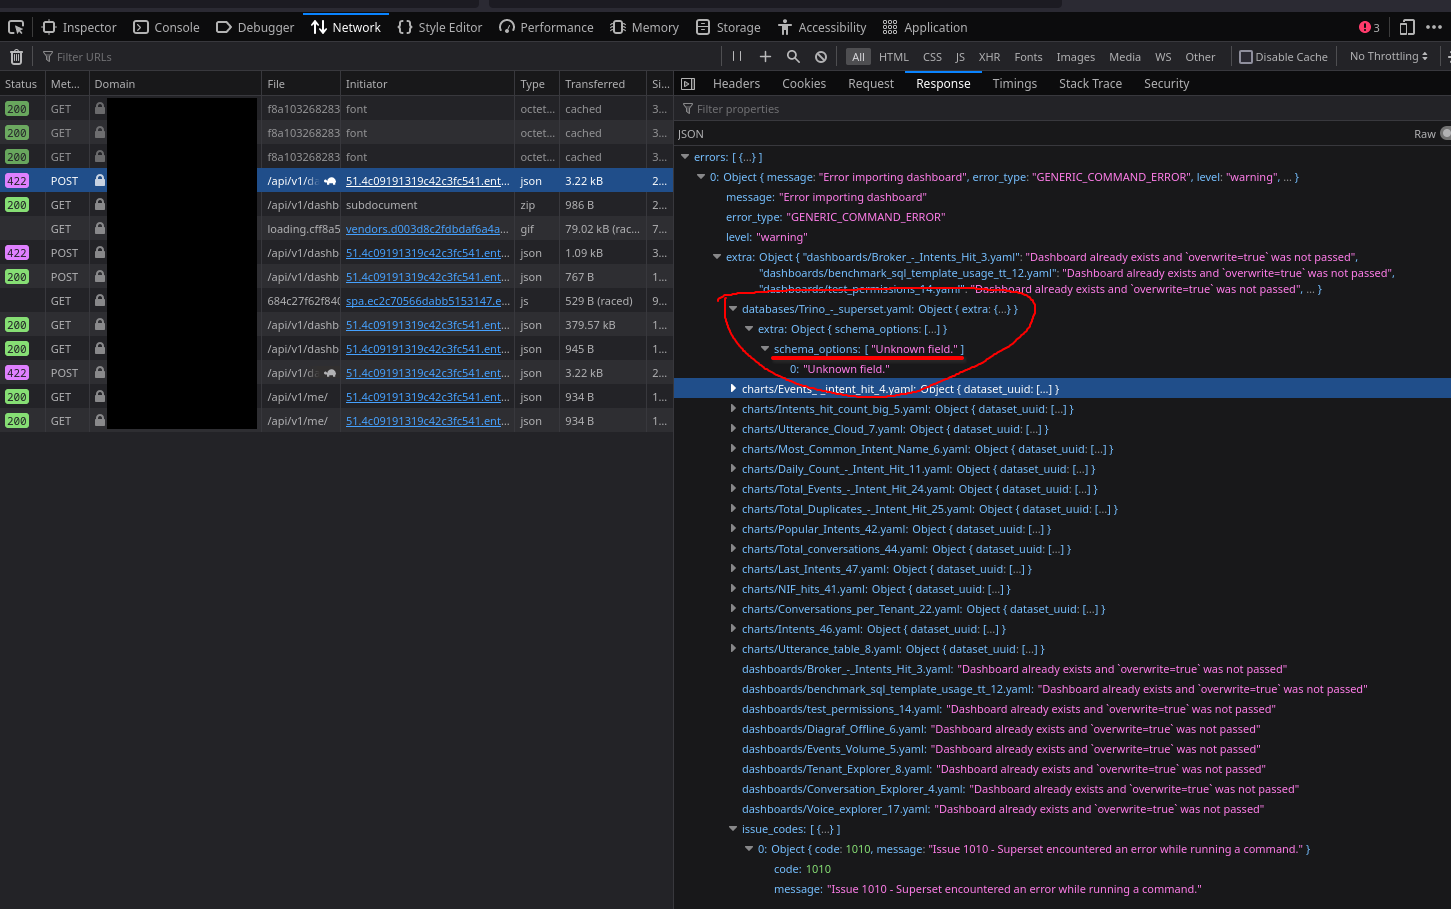Filter requests by Fonts

pyautogui.click(x=1028, y=57)
